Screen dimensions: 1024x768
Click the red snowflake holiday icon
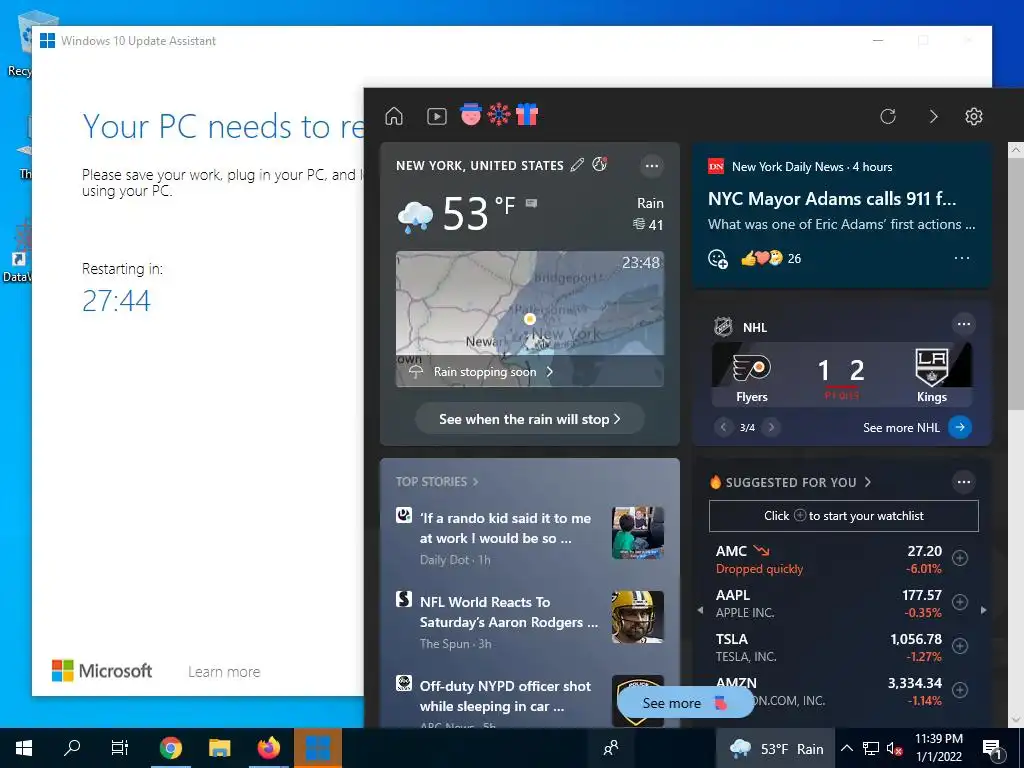coord(499,115)
